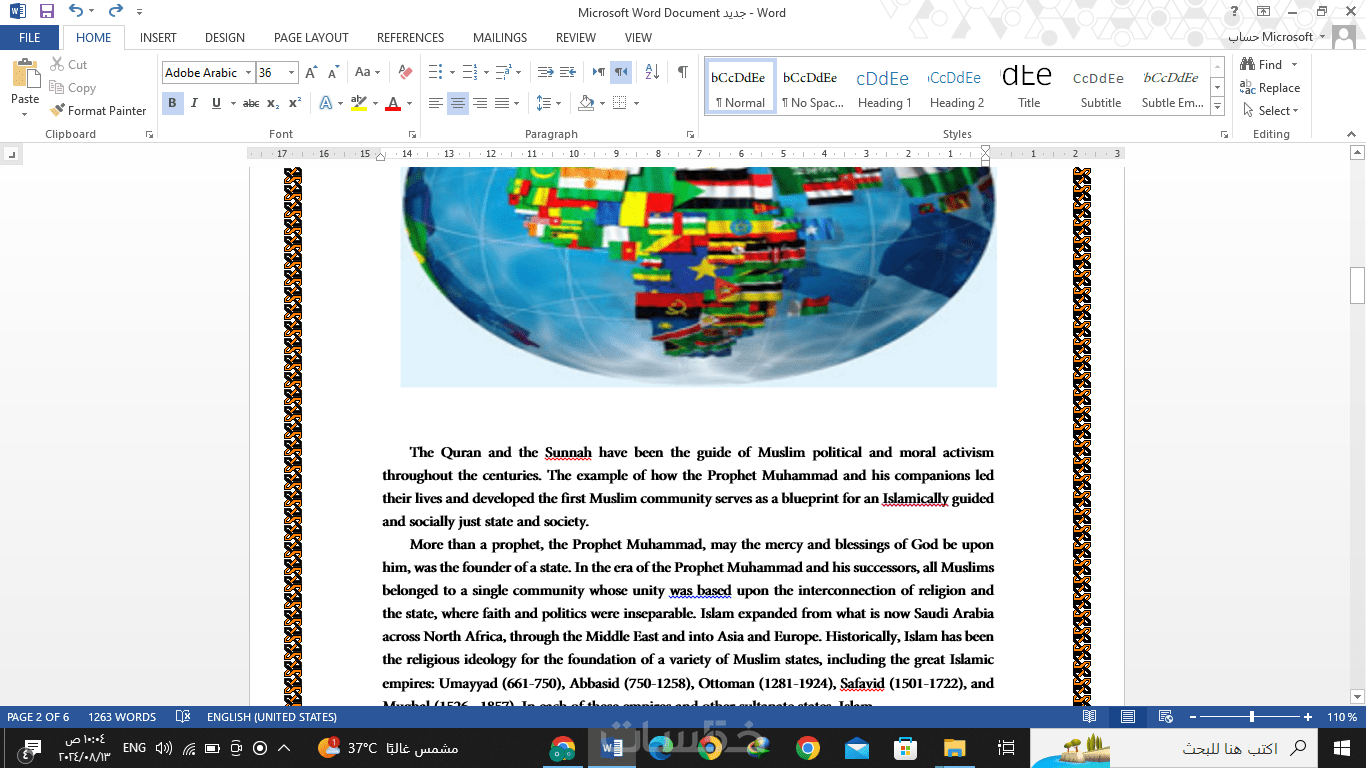Open Paragraph dialog box launcher
Screen dimensions: 1366x768
690,134
